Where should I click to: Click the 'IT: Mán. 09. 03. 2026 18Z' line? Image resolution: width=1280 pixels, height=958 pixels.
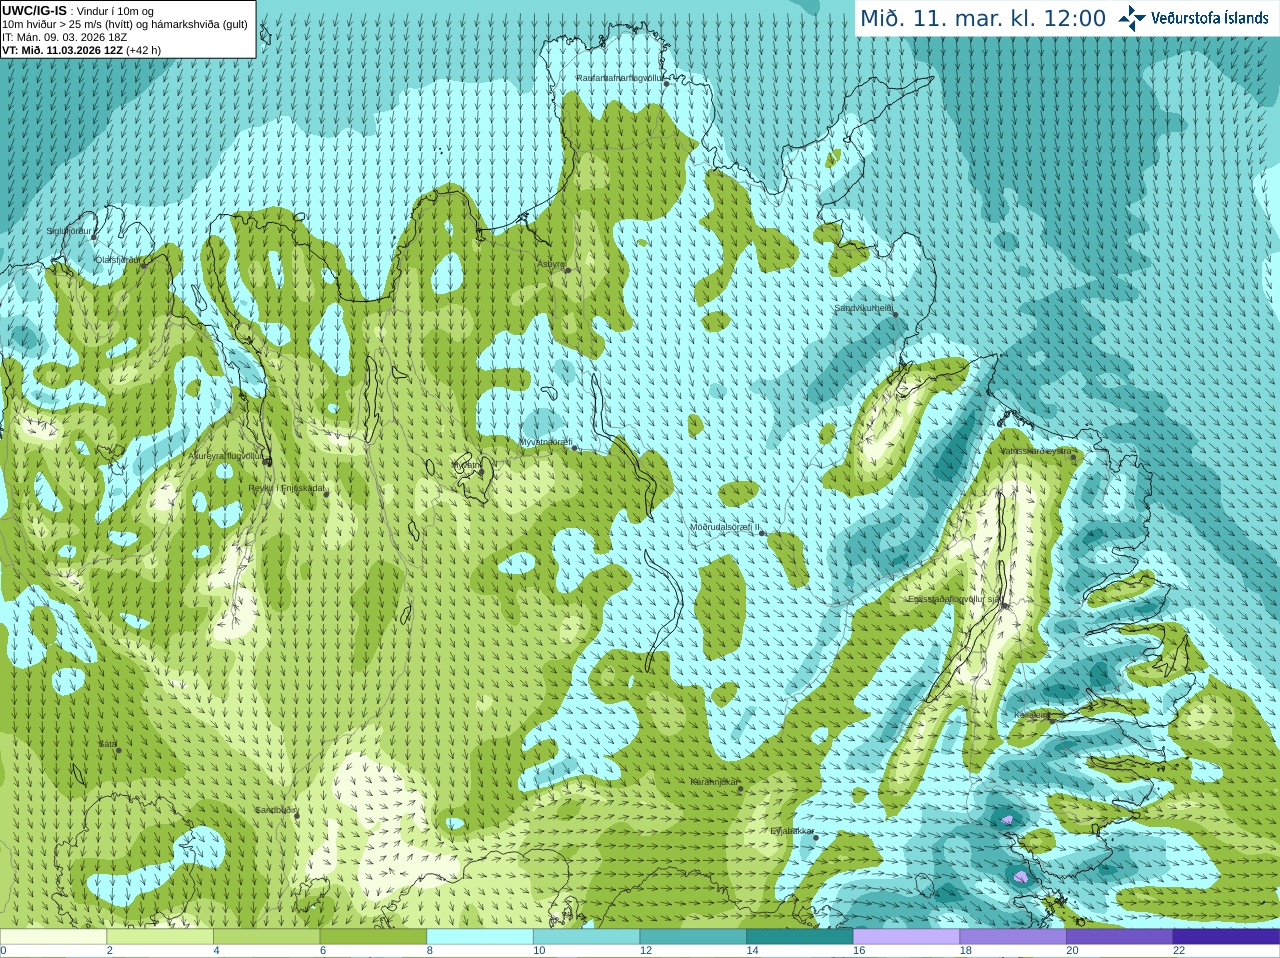point(65,37)
